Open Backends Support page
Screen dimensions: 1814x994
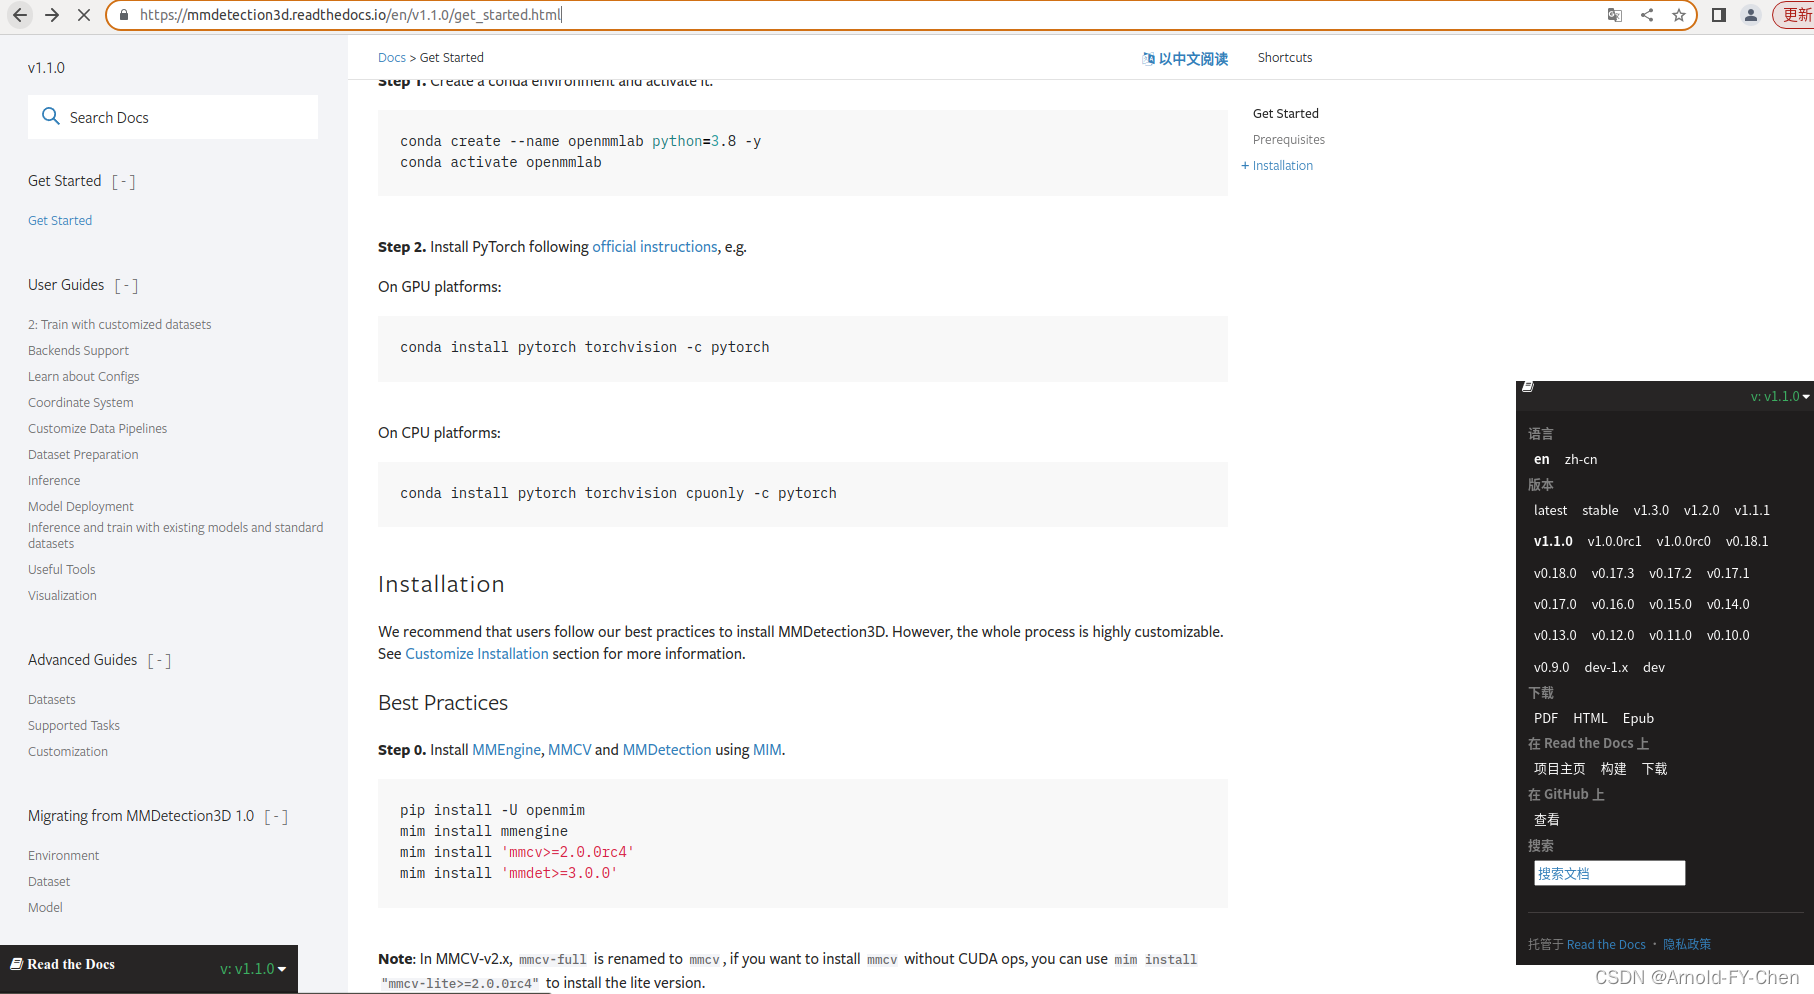[78, 350]
